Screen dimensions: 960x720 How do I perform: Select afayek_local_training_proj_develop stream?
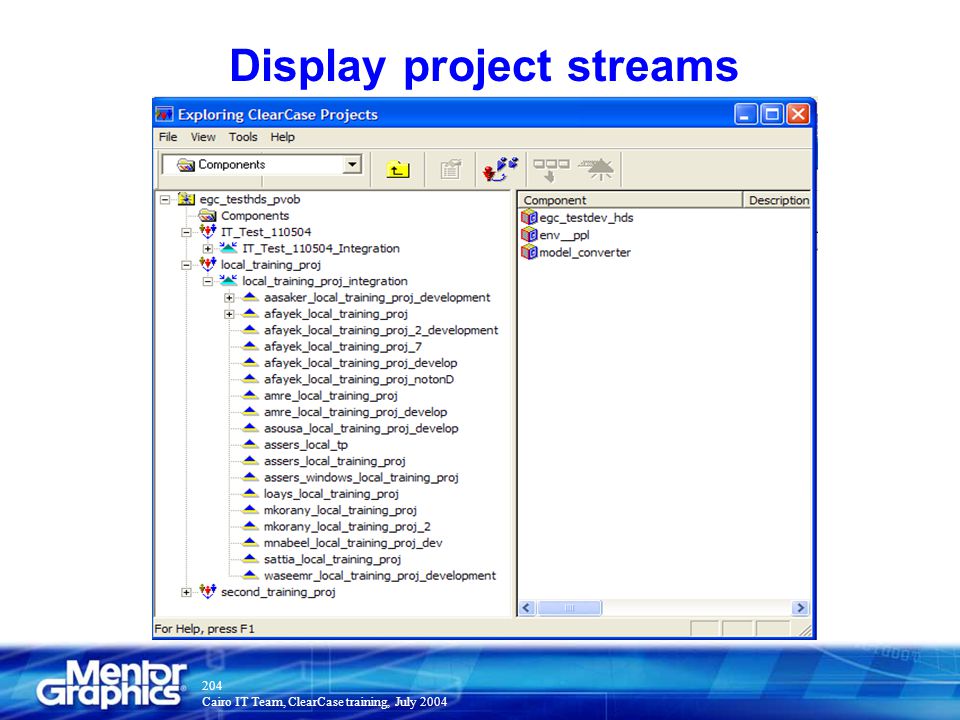pos(361,362)
